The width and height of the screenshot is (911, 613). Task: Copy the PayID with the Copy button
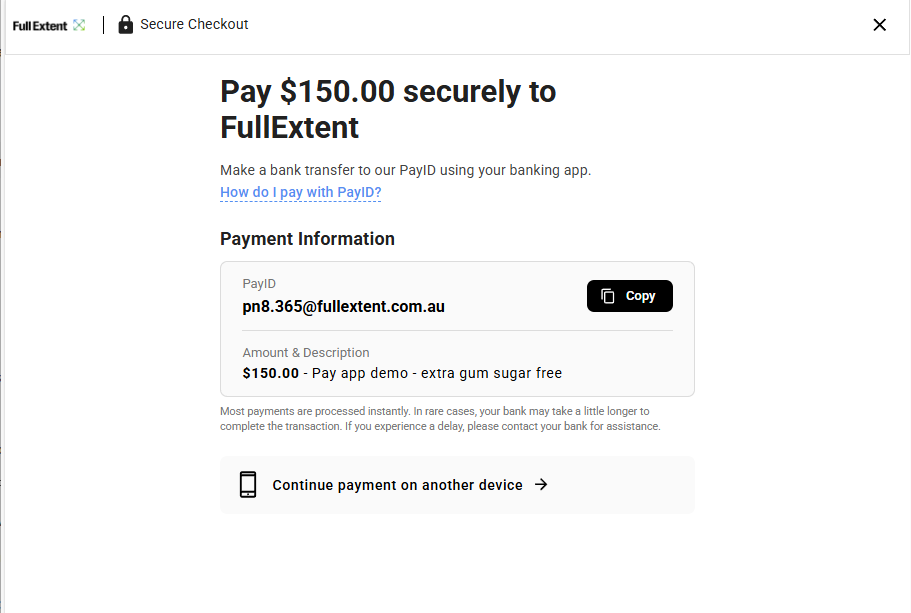pos(630,296)
